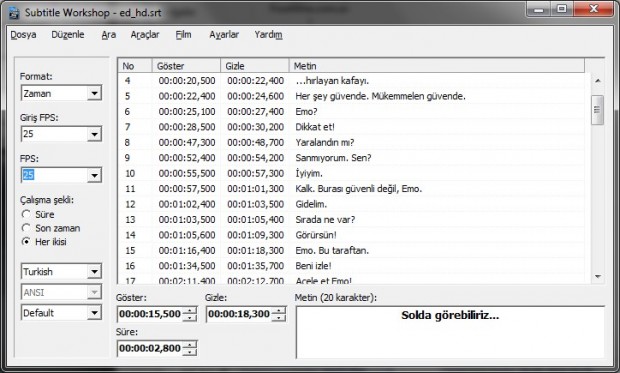Screen dimensions: 620x373
Task: Select the Son zaman radio option
Action: coord(26,228)
